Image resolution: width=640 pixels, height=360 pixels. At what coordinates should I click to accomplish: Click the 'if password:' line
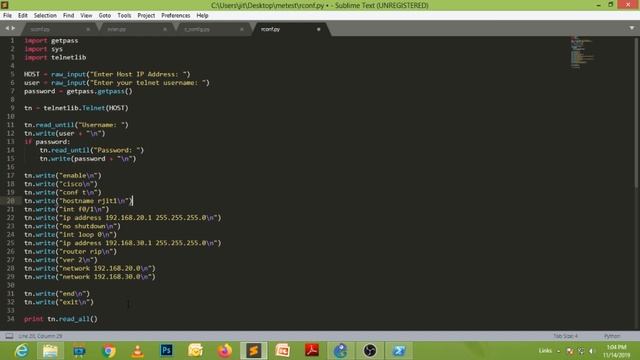[x=47, y=142]
